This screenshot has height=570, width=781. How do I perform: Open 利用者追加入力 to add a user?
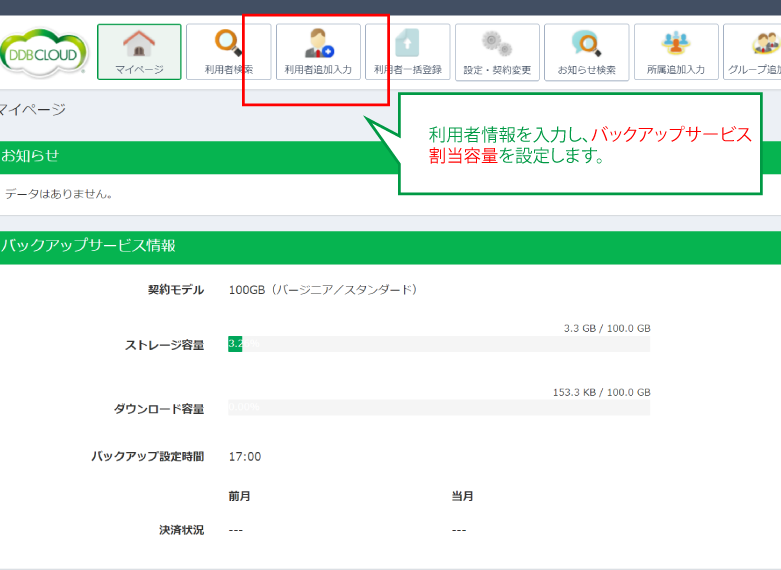(318, 52)
